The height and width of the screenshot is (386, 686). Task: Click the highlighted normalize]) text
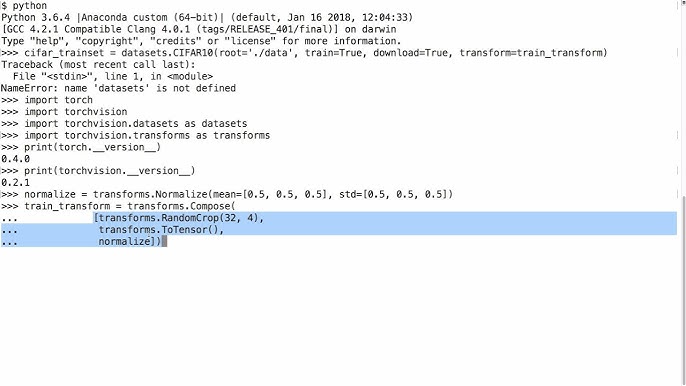coord(130,242)
